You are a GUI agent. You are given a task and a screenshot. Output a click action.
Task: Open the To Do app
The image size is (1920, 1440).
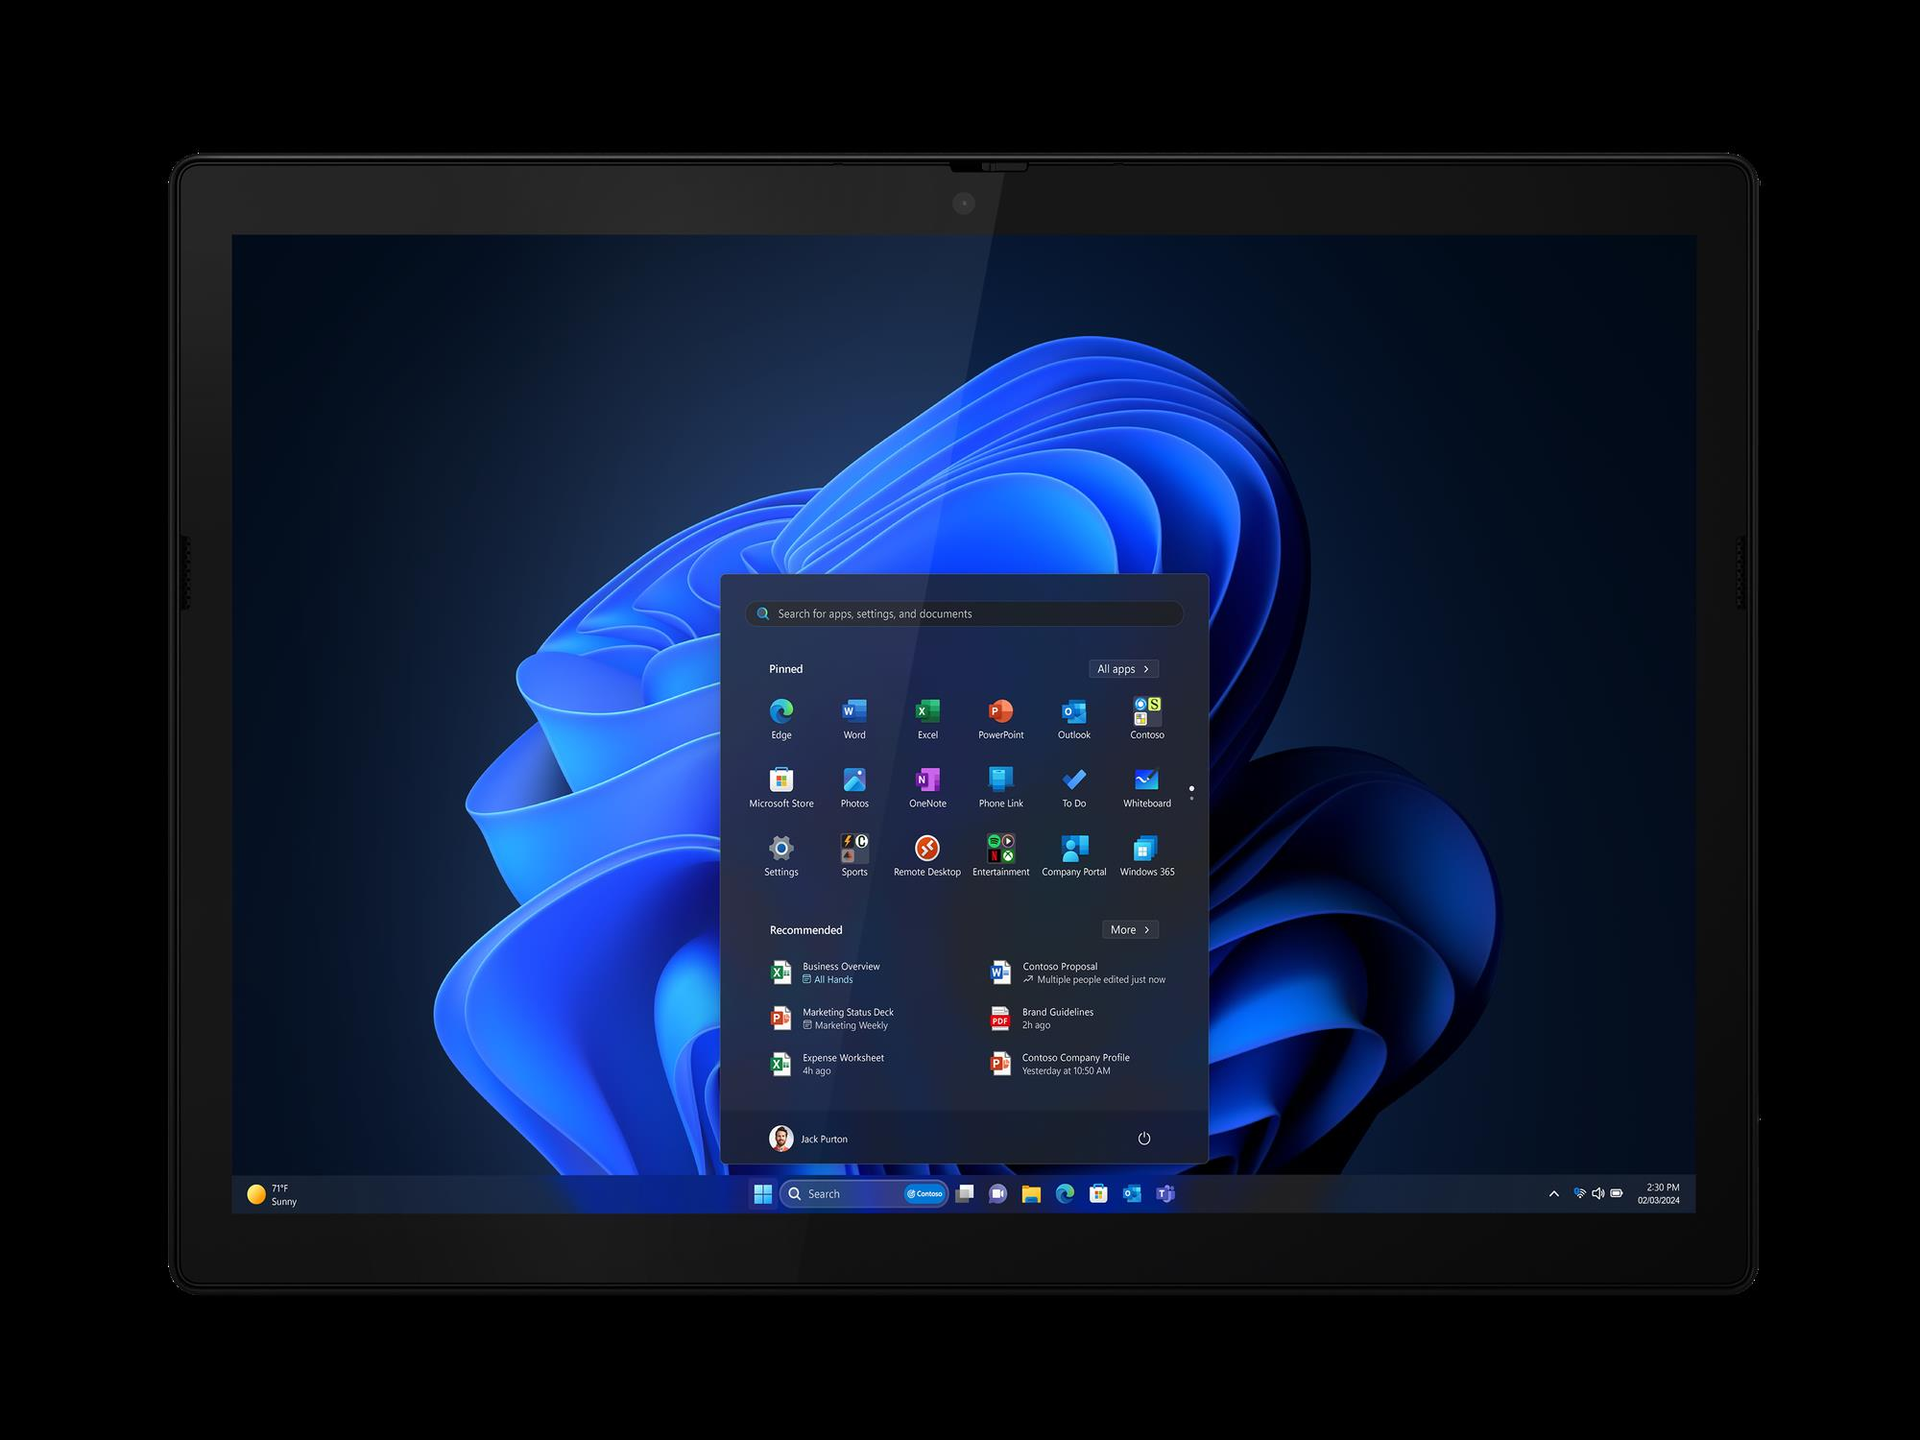(x=1074, y=781)
